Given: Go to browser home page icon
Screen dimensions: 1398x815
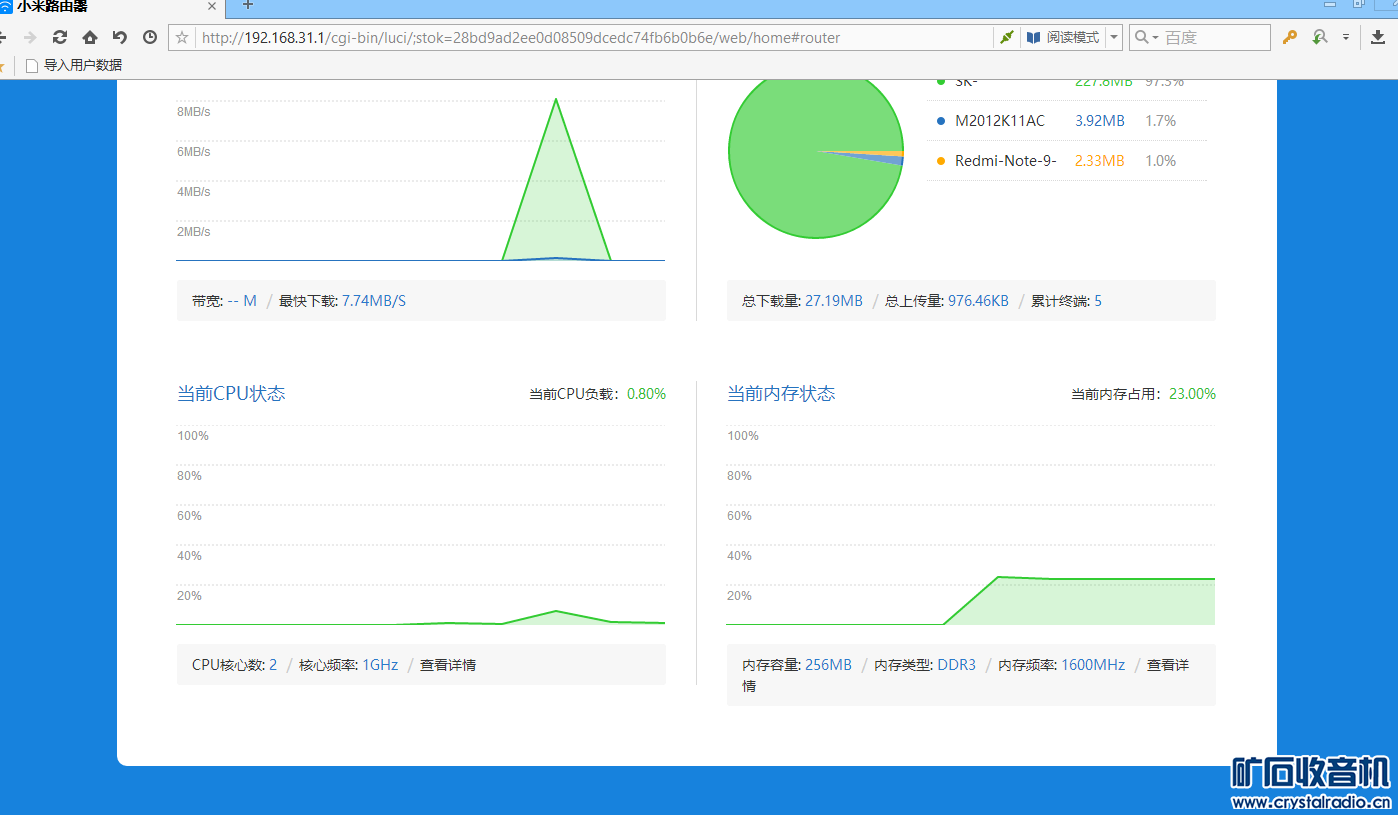Looking at the screenshot, I should click(90, 37).
